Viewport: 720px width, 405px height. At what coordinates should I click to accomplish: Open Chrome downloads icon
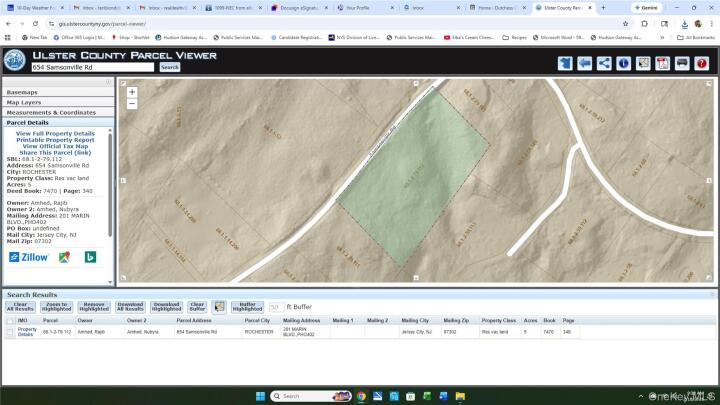(x=684, y=24)
